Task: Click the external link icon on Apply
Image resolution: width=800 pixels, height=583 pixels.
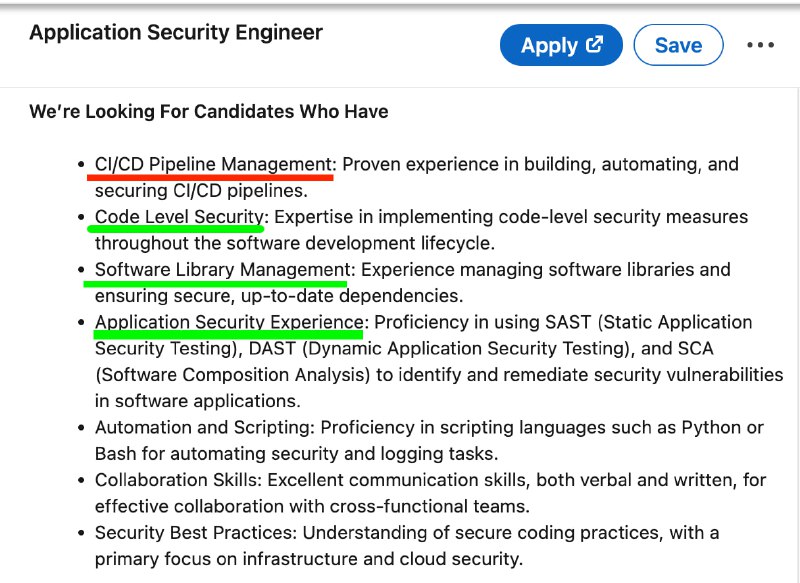Action: pos(594,44)
